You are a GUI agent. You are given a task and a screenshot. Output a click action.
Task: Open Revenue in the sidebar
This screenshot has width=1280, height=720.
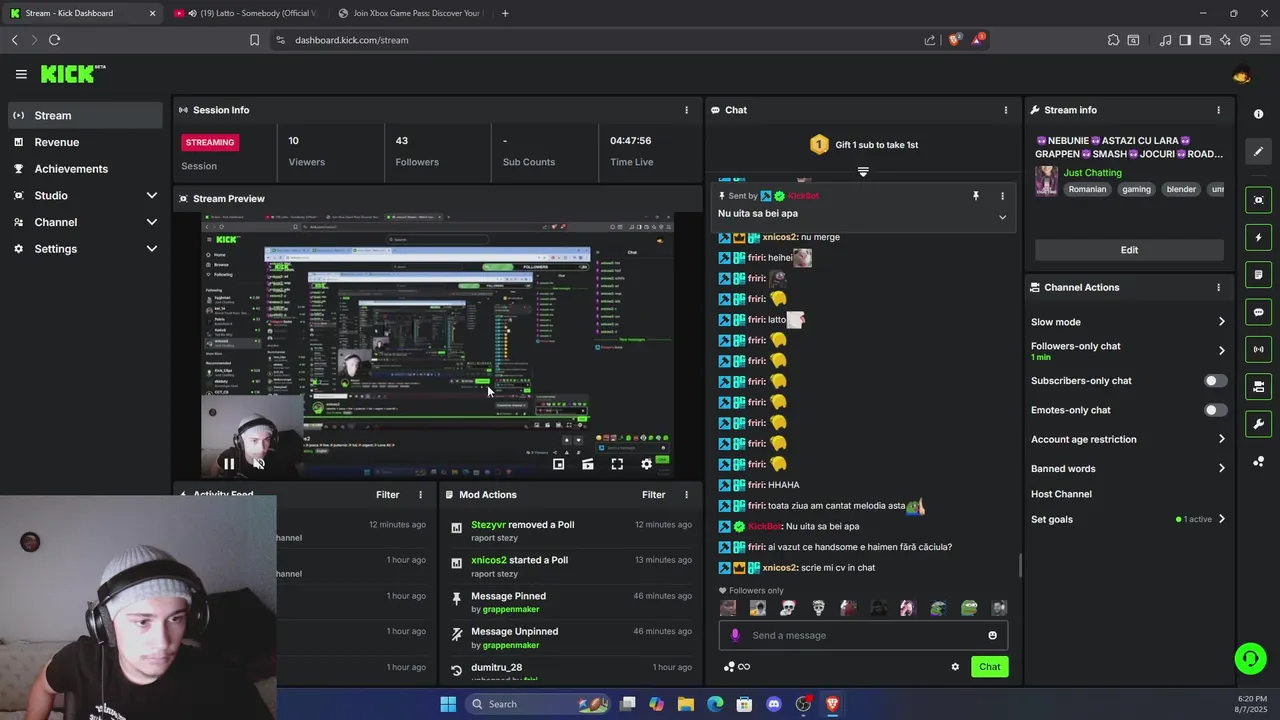point(85,142)
